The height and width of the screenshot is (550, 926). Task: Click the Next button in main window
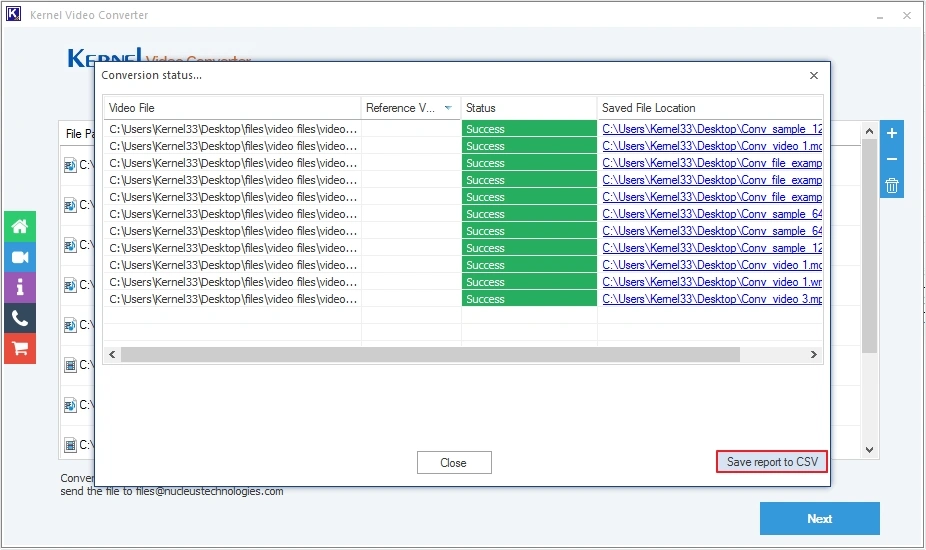(820, 519)
